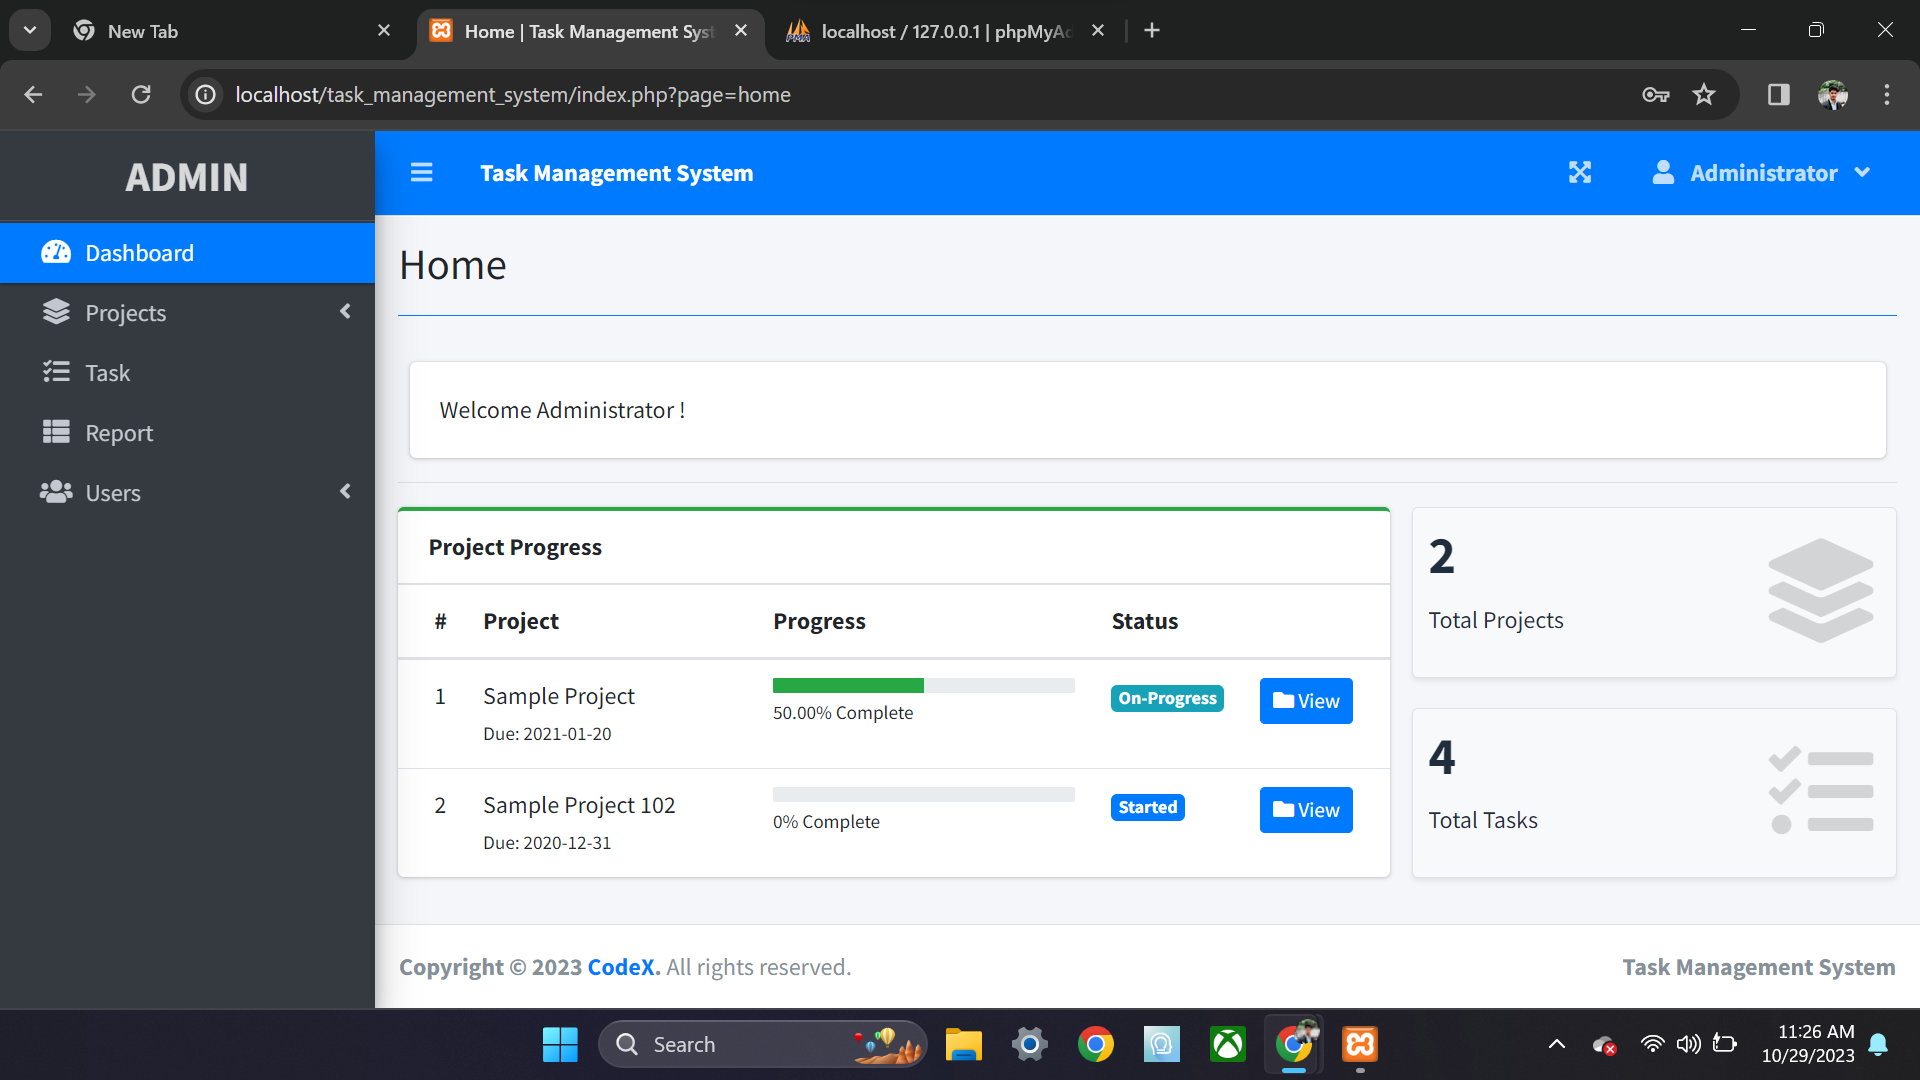The width and height of the screenshot is (1920, 1080).
Task: Open the Report icon in sidebar
Action: pos(57,432)
